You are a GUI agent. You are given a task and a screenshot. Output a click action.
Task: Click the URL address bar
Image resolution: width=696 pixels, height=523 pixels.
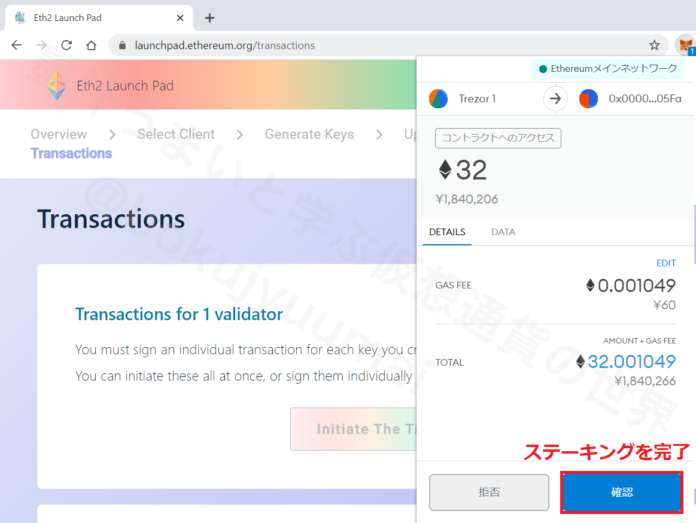pos(380,45)
